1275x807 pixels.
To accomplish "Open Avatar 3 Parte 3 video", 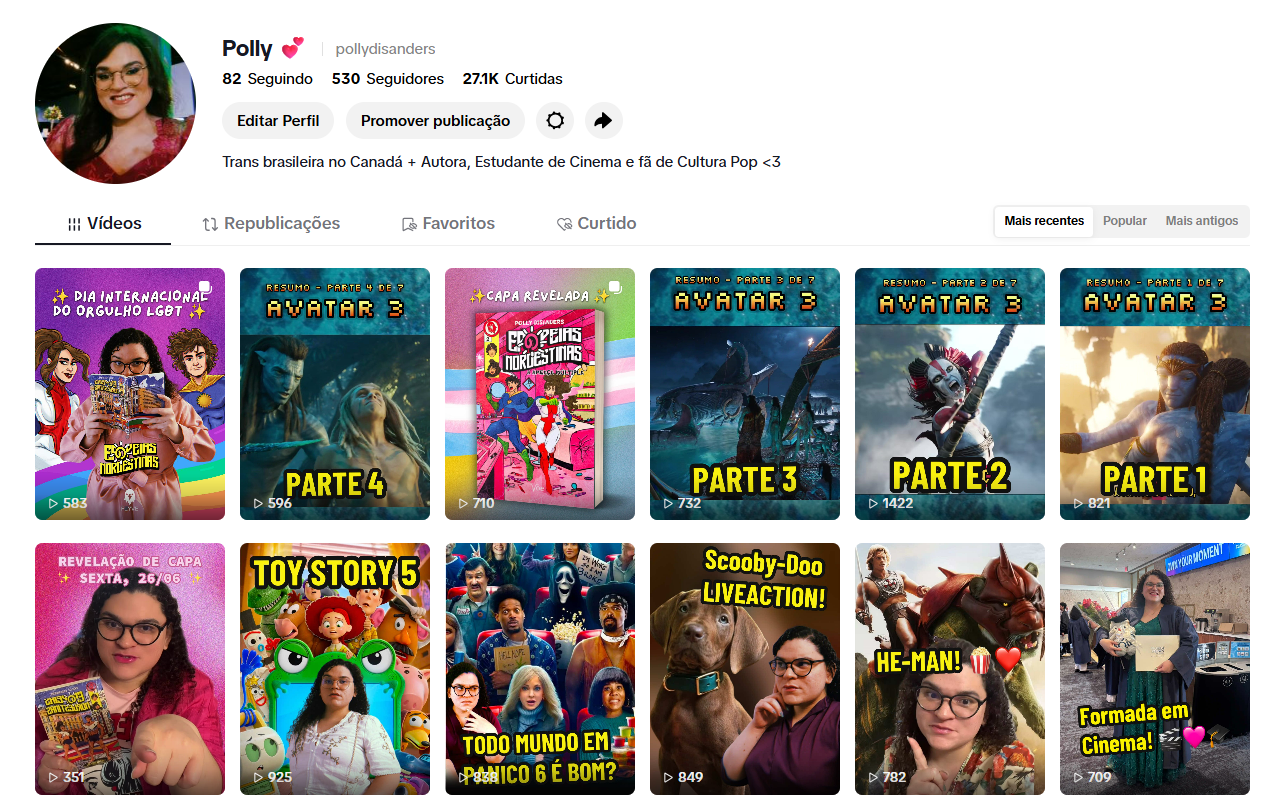I will click(745, 394).
